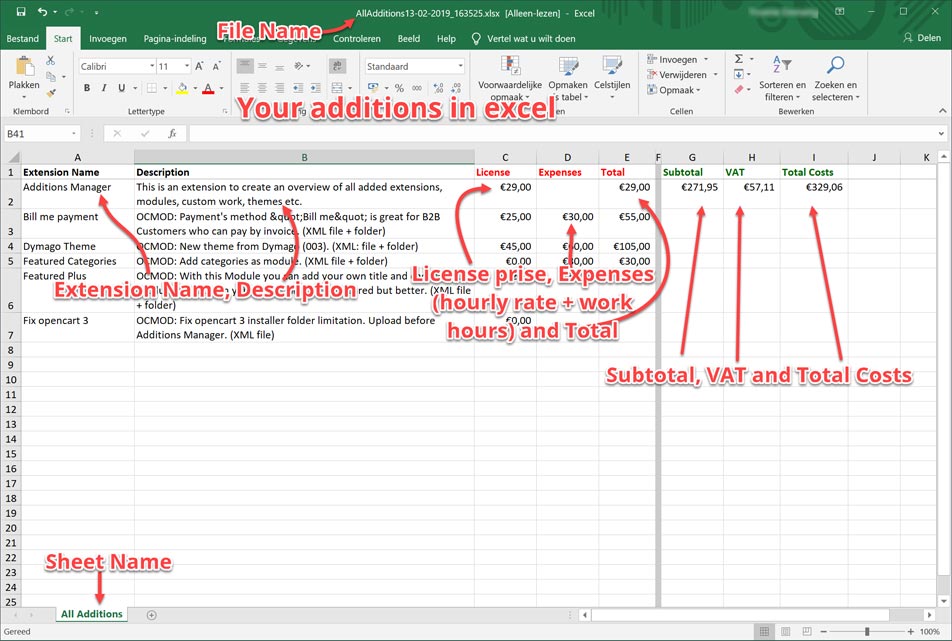The height and width of the screenshot is (641, 952).
Task: Open the Calibri font name dropdown
Action: [152, 66]
